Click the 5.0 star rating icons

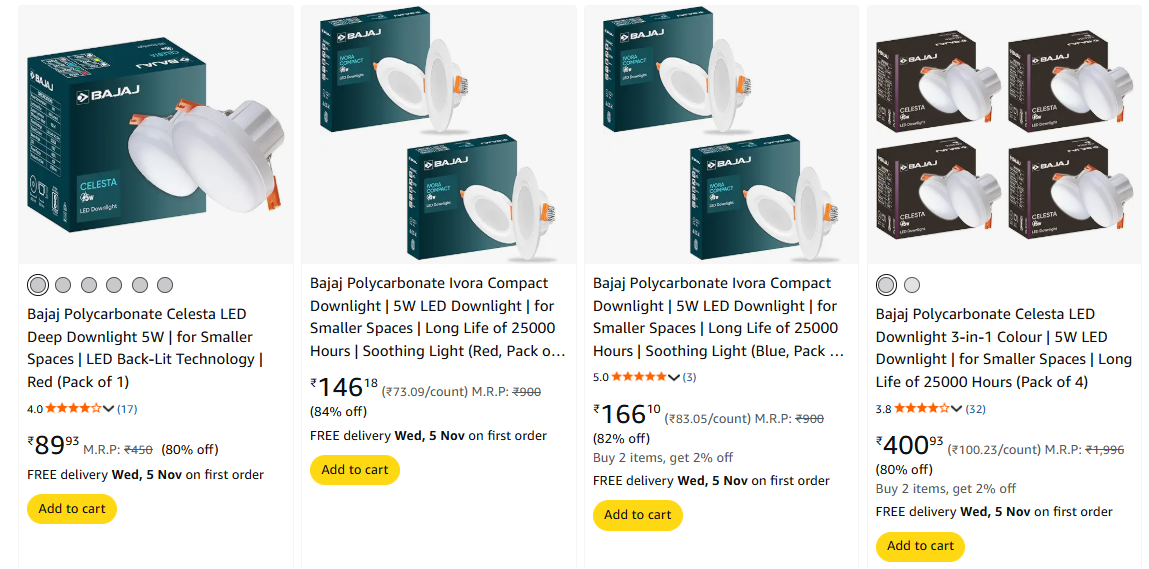639,377
